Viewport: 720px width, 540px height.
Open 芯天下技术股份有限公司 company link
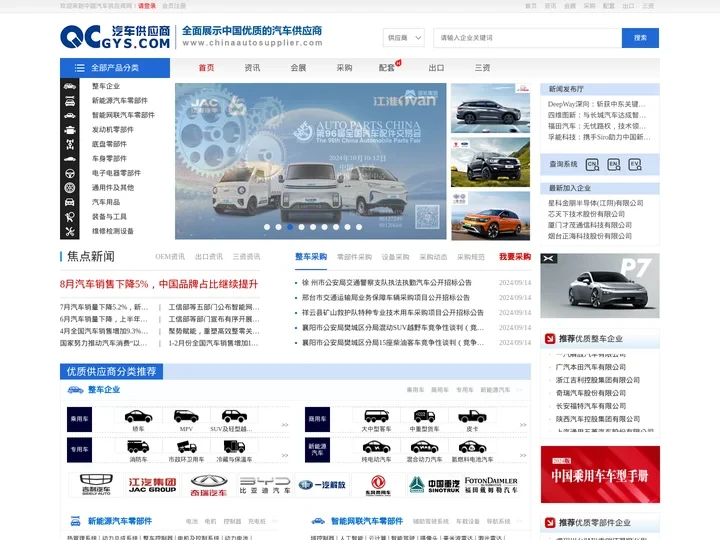pyautogui.click(x=586, y=214)
